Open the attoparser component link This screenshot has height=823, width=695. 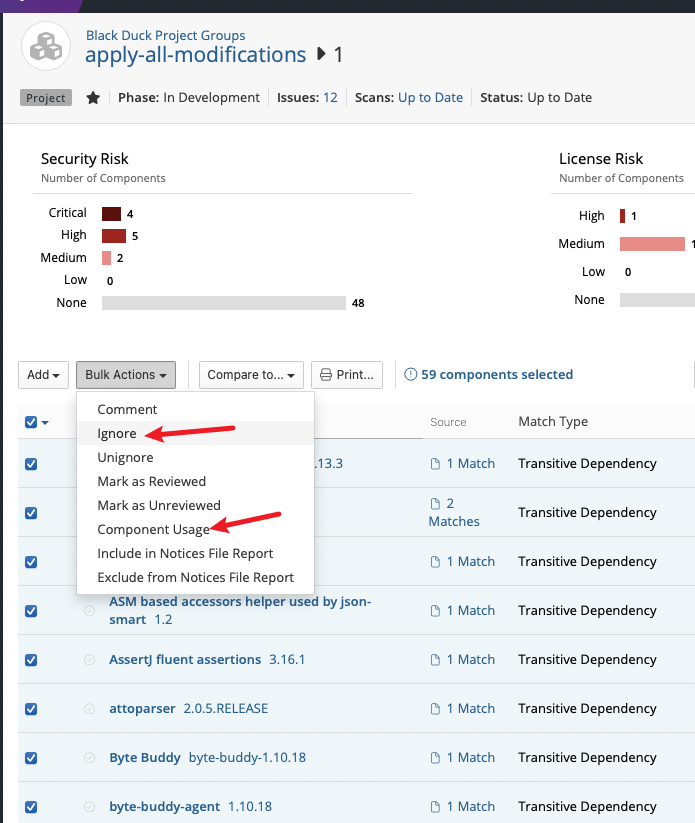(142, 709)
